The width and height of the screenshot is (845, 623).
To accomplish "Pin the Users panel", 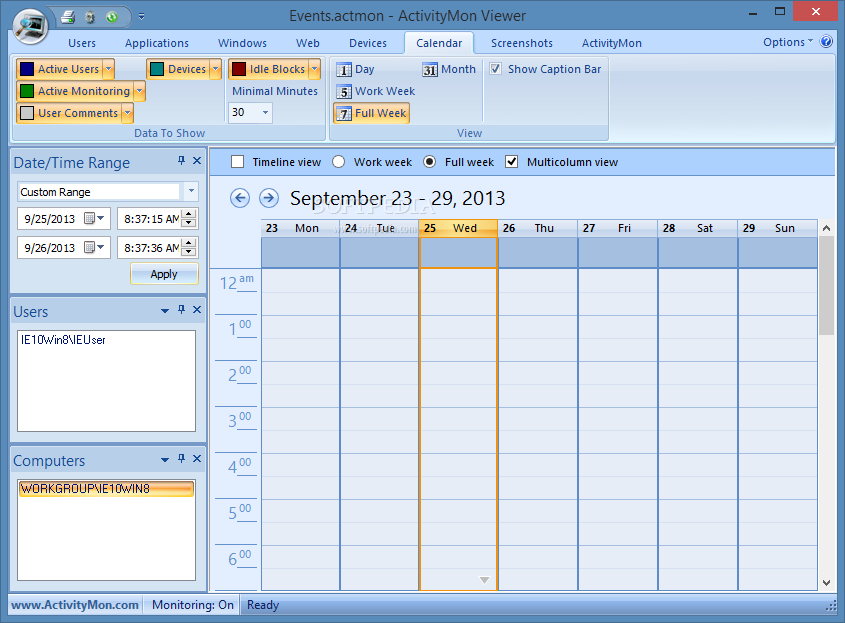I will tap(182, 309).
